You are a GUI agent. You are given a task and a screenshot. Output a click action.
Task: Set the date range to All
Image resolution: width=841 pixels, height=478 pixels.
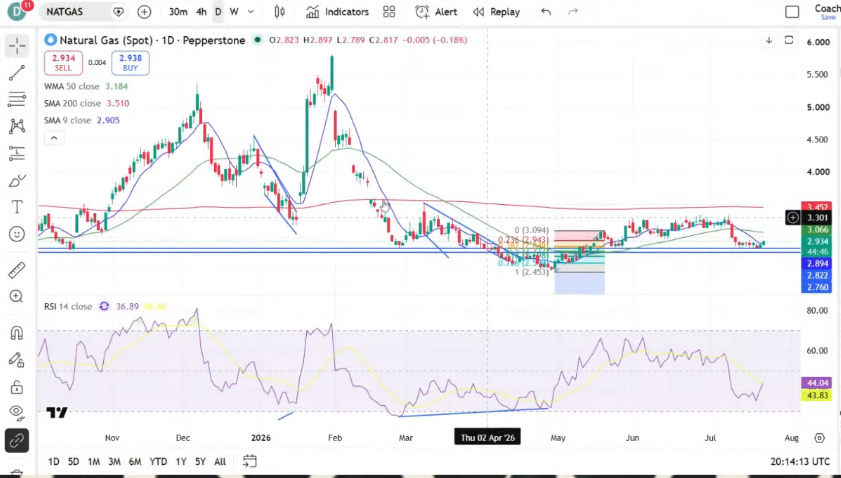pos(220,461)
